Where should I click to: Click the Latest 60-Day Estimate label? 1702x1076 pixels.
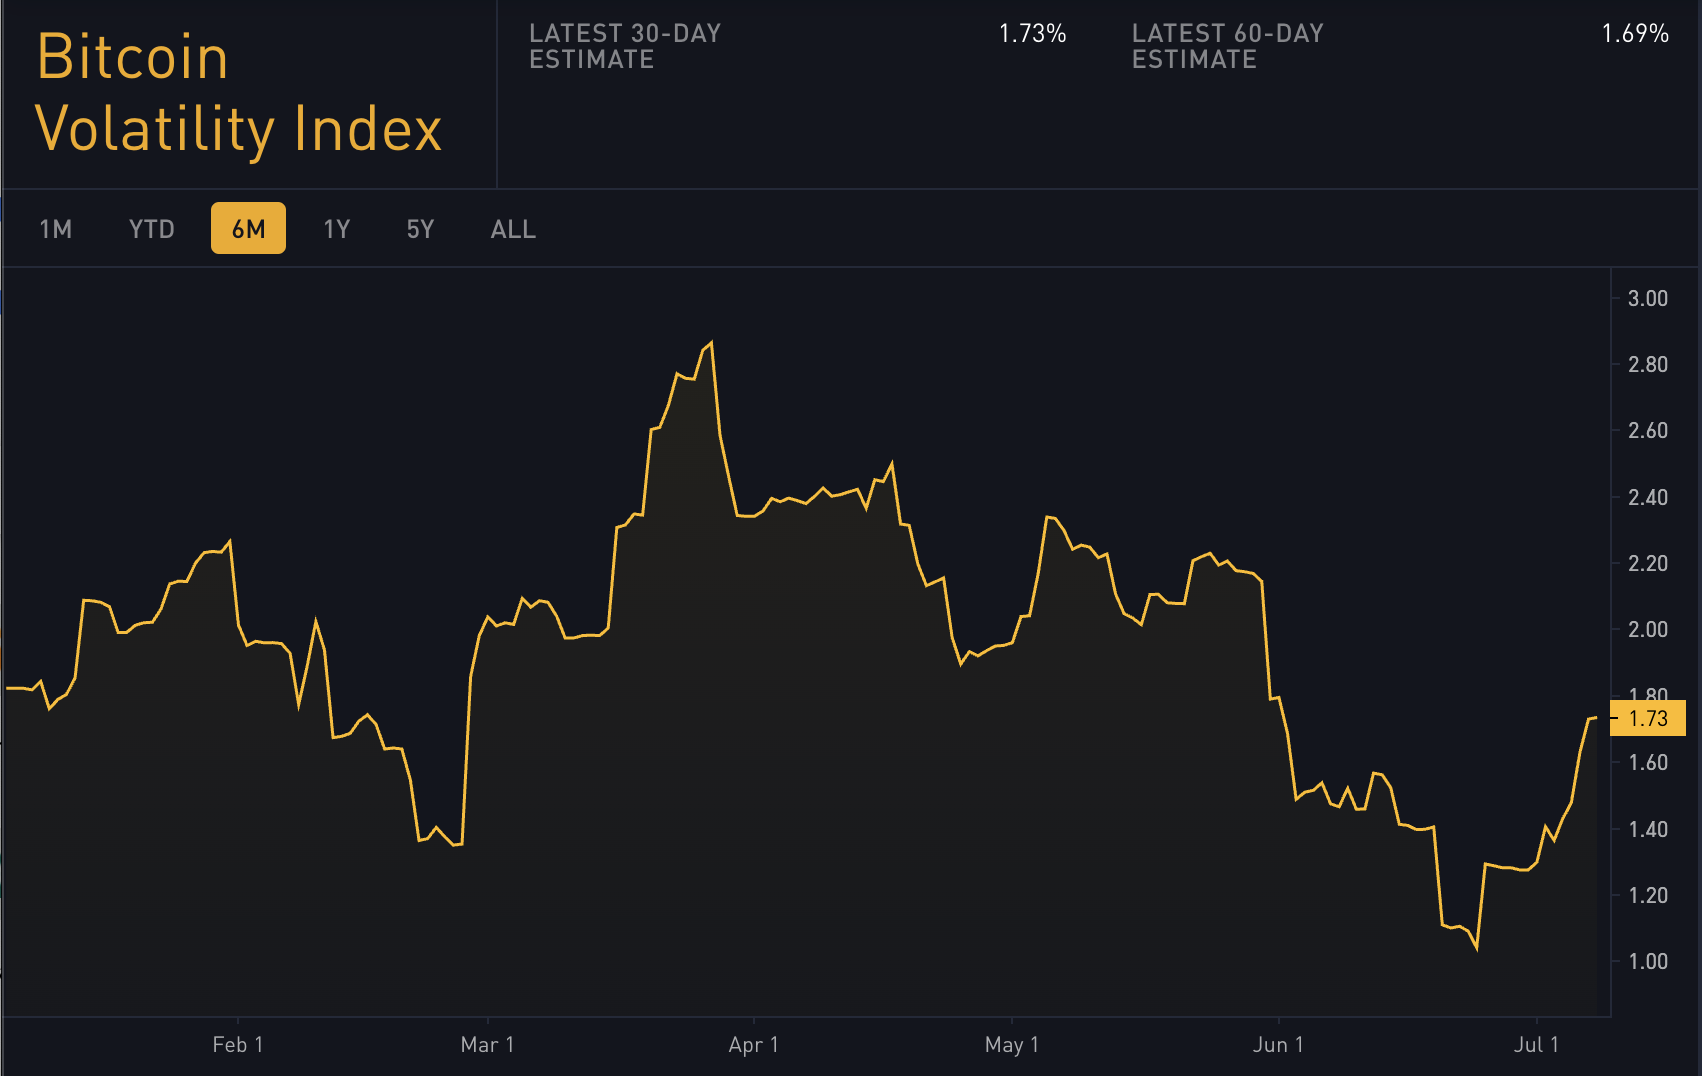pos(1227,46)
